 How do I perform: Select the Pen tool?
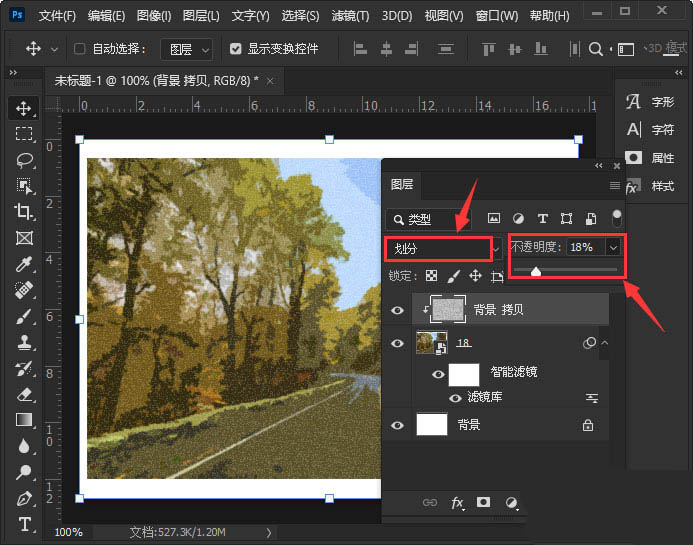24,499
